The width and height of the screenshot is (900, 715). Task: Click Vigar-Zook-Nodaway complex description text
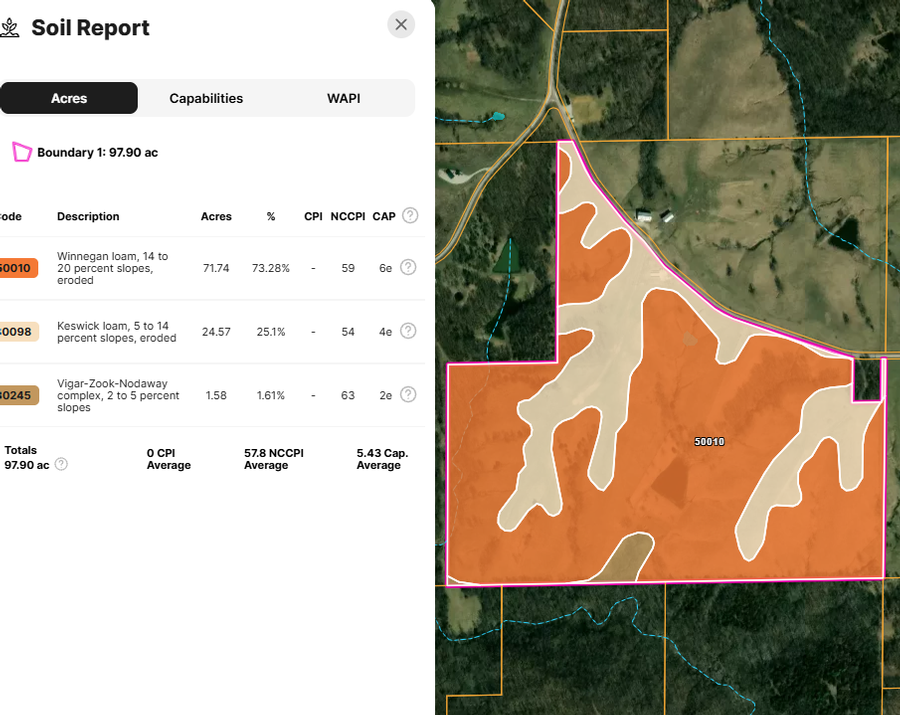click(118, 395)
